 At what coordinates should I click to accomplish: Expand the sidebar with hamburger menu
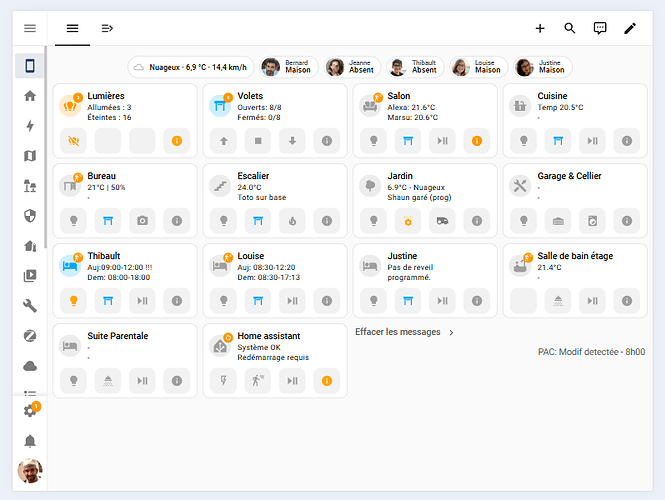(30, 29)
